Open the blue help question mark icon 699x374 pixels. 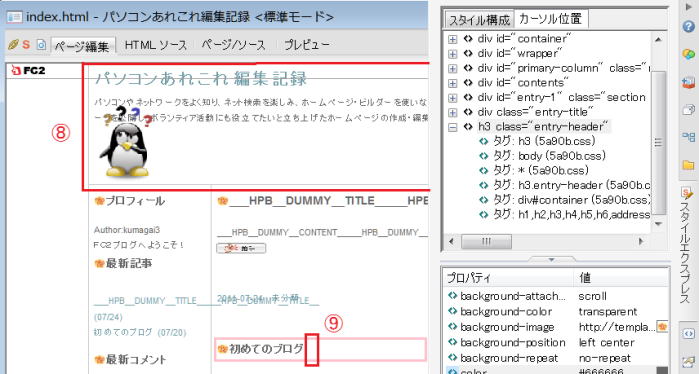point(689,26)
